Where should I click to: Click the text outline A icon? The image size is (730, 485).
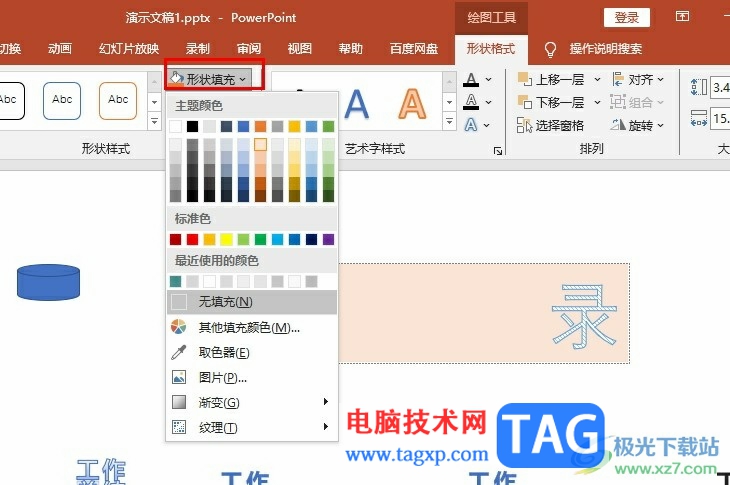click(471, 102)
